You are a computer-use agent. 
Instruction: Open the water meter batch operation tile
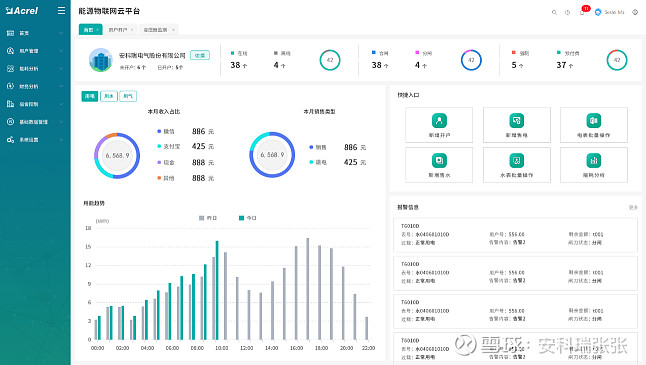[517, 165]
